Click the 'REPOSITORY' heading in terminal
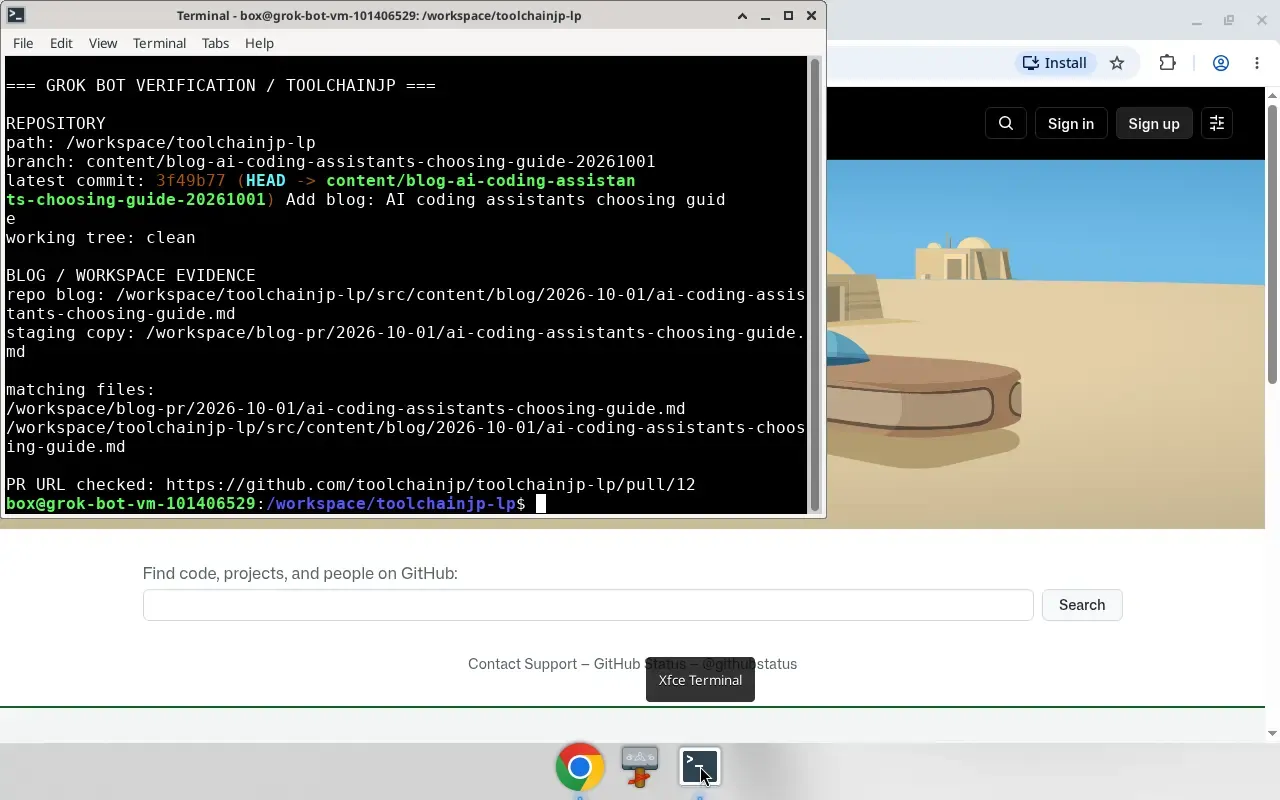 [56, 124]
